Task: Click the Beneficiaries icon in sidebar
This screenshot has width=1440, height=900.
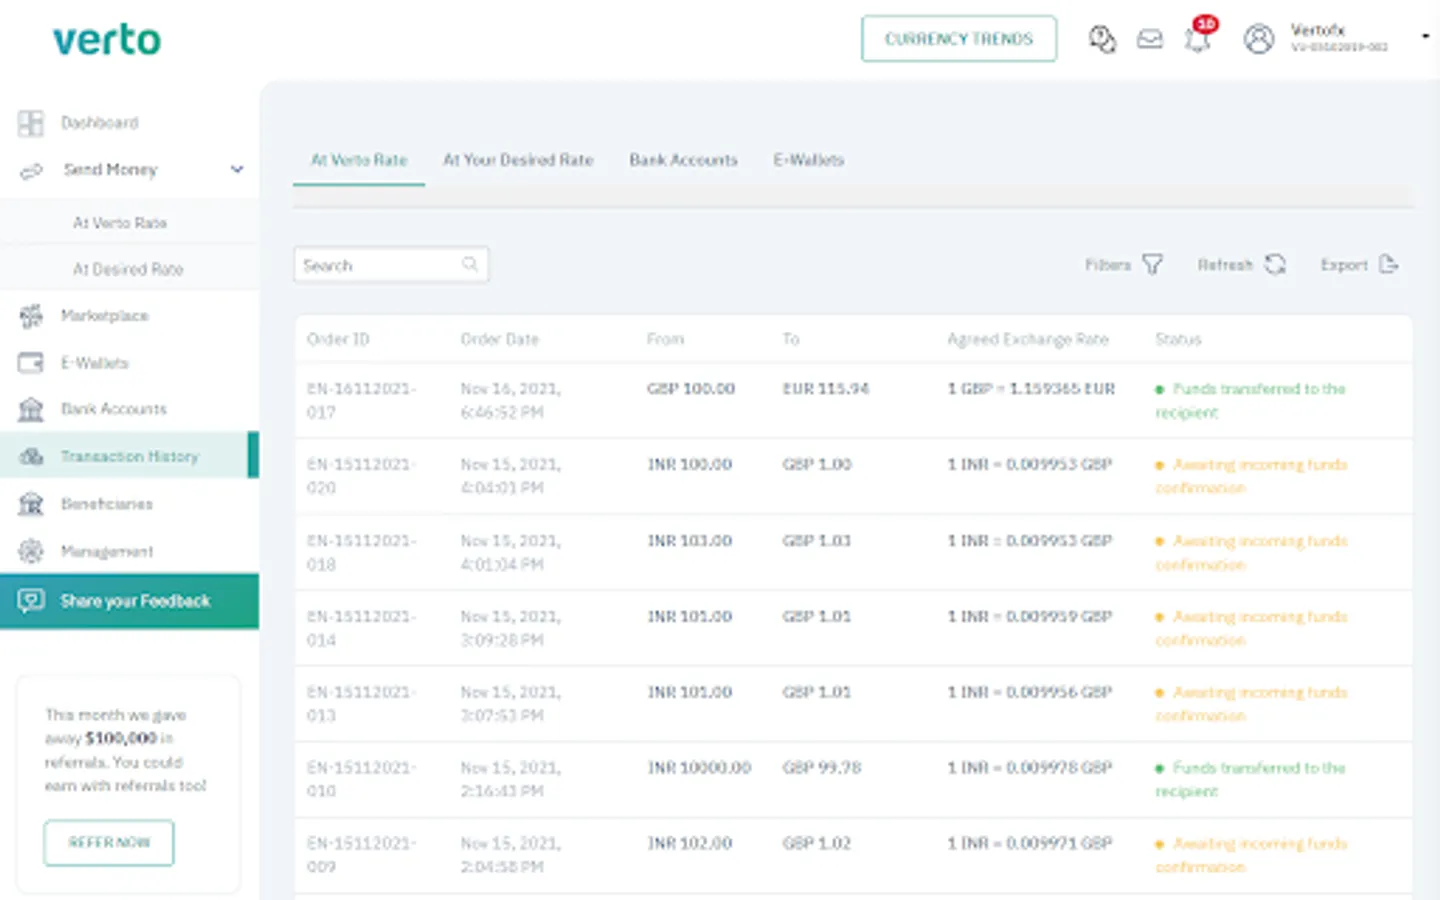Action: click(31, 503)
